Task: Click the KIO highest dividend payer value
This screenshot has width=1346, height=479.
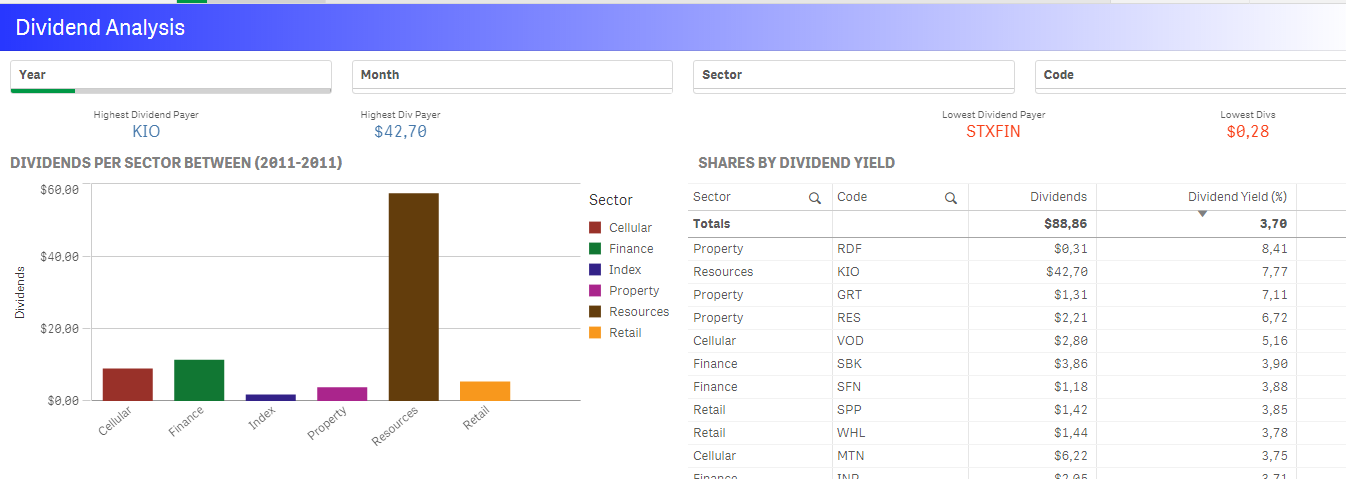Action: tap(146, 131)
